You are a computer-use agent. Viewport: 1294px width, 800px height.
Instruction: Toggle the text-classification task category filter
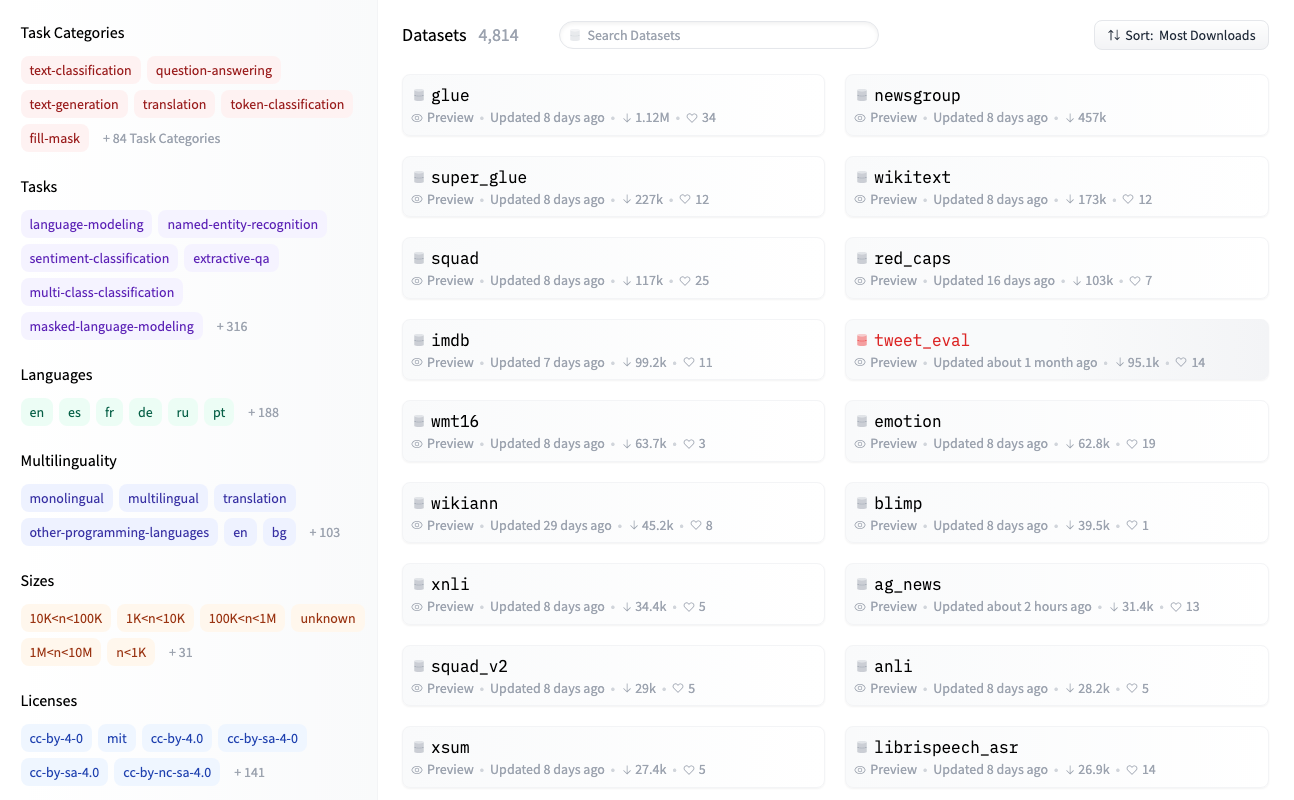(80, 70)
